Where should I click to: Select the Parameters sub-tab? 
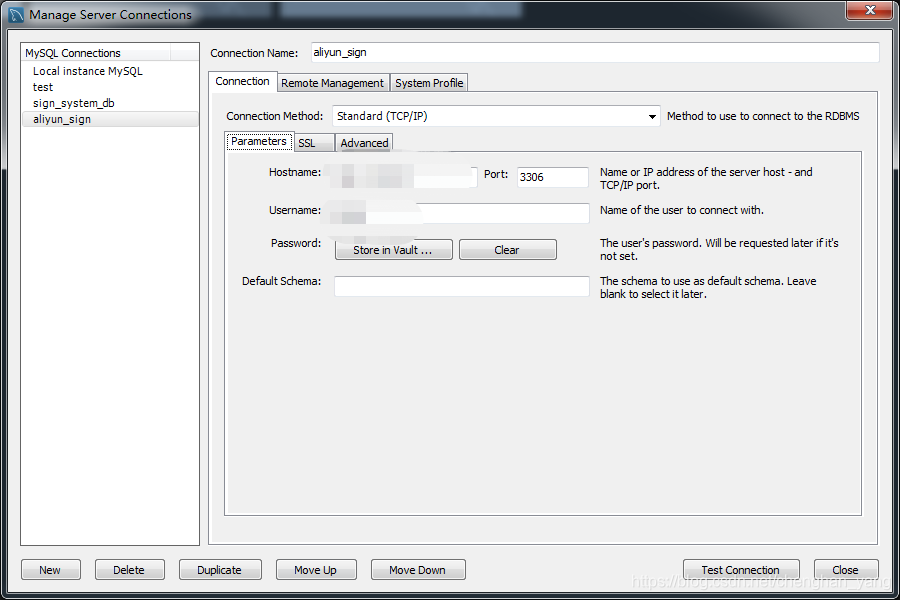pyautogui.click(x=259, y=141)
